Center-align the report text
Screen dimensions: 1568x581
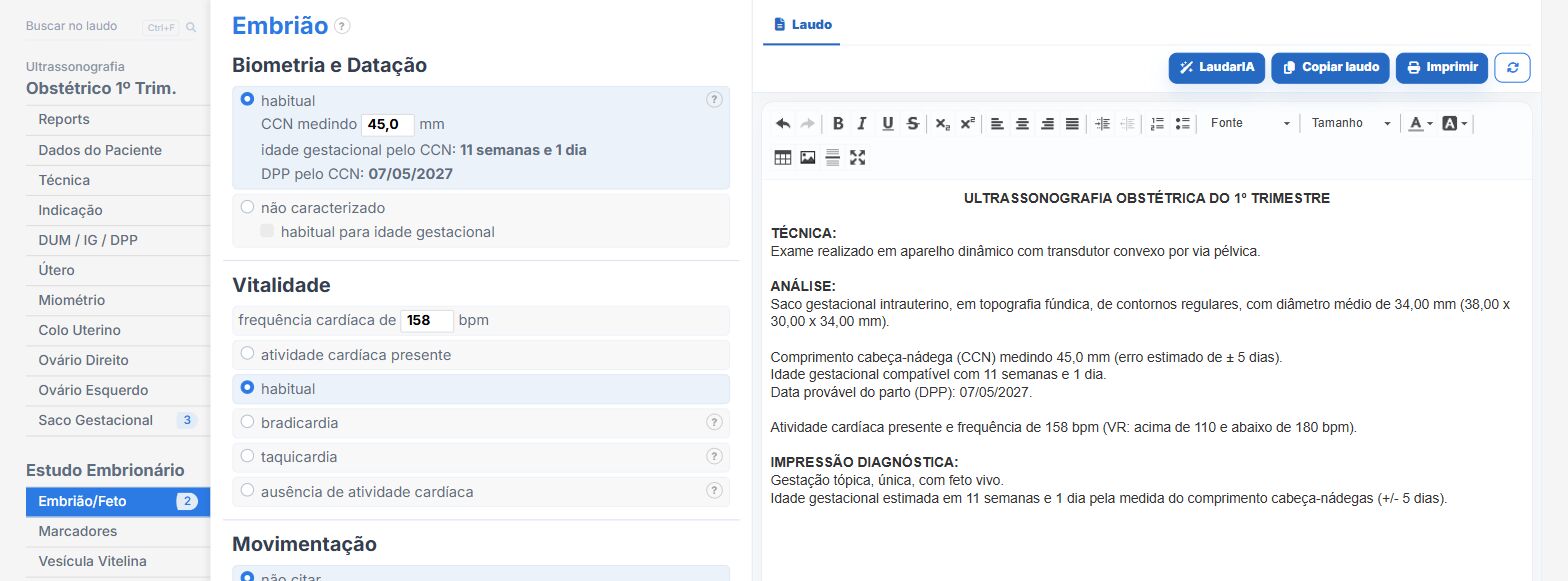[x=1022, y=124]
